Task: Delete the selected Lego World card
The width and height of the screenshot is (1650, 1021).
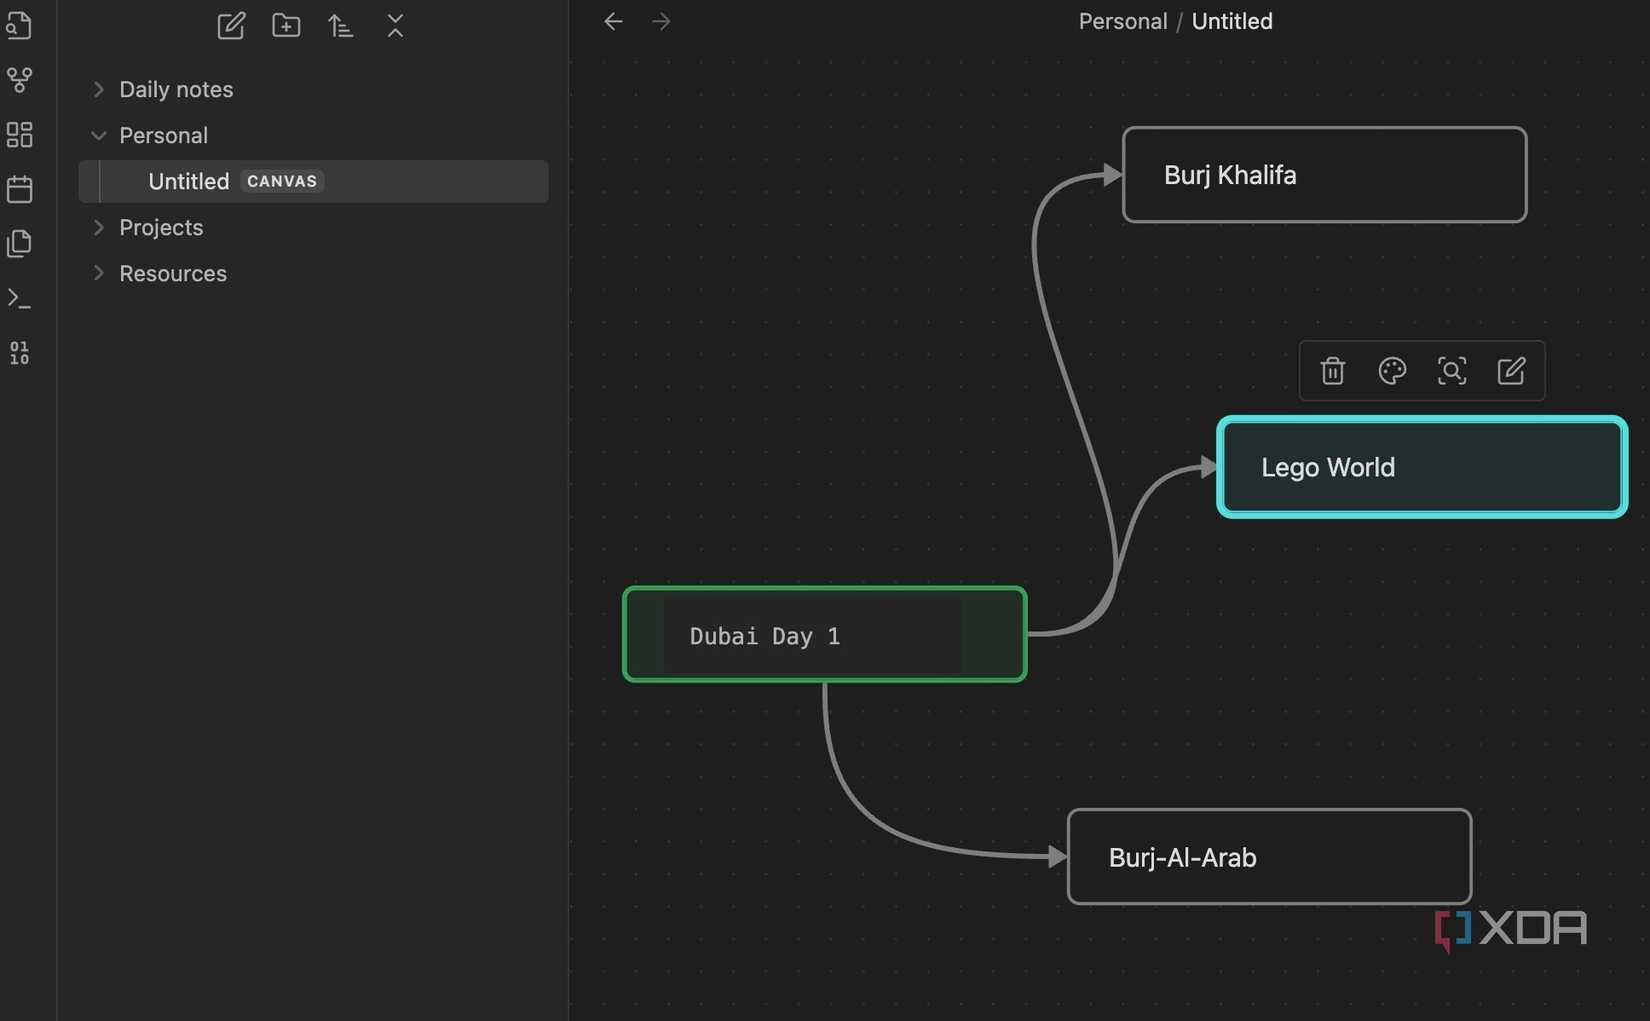Action: pyautogui.click(x=1332, y=371)
